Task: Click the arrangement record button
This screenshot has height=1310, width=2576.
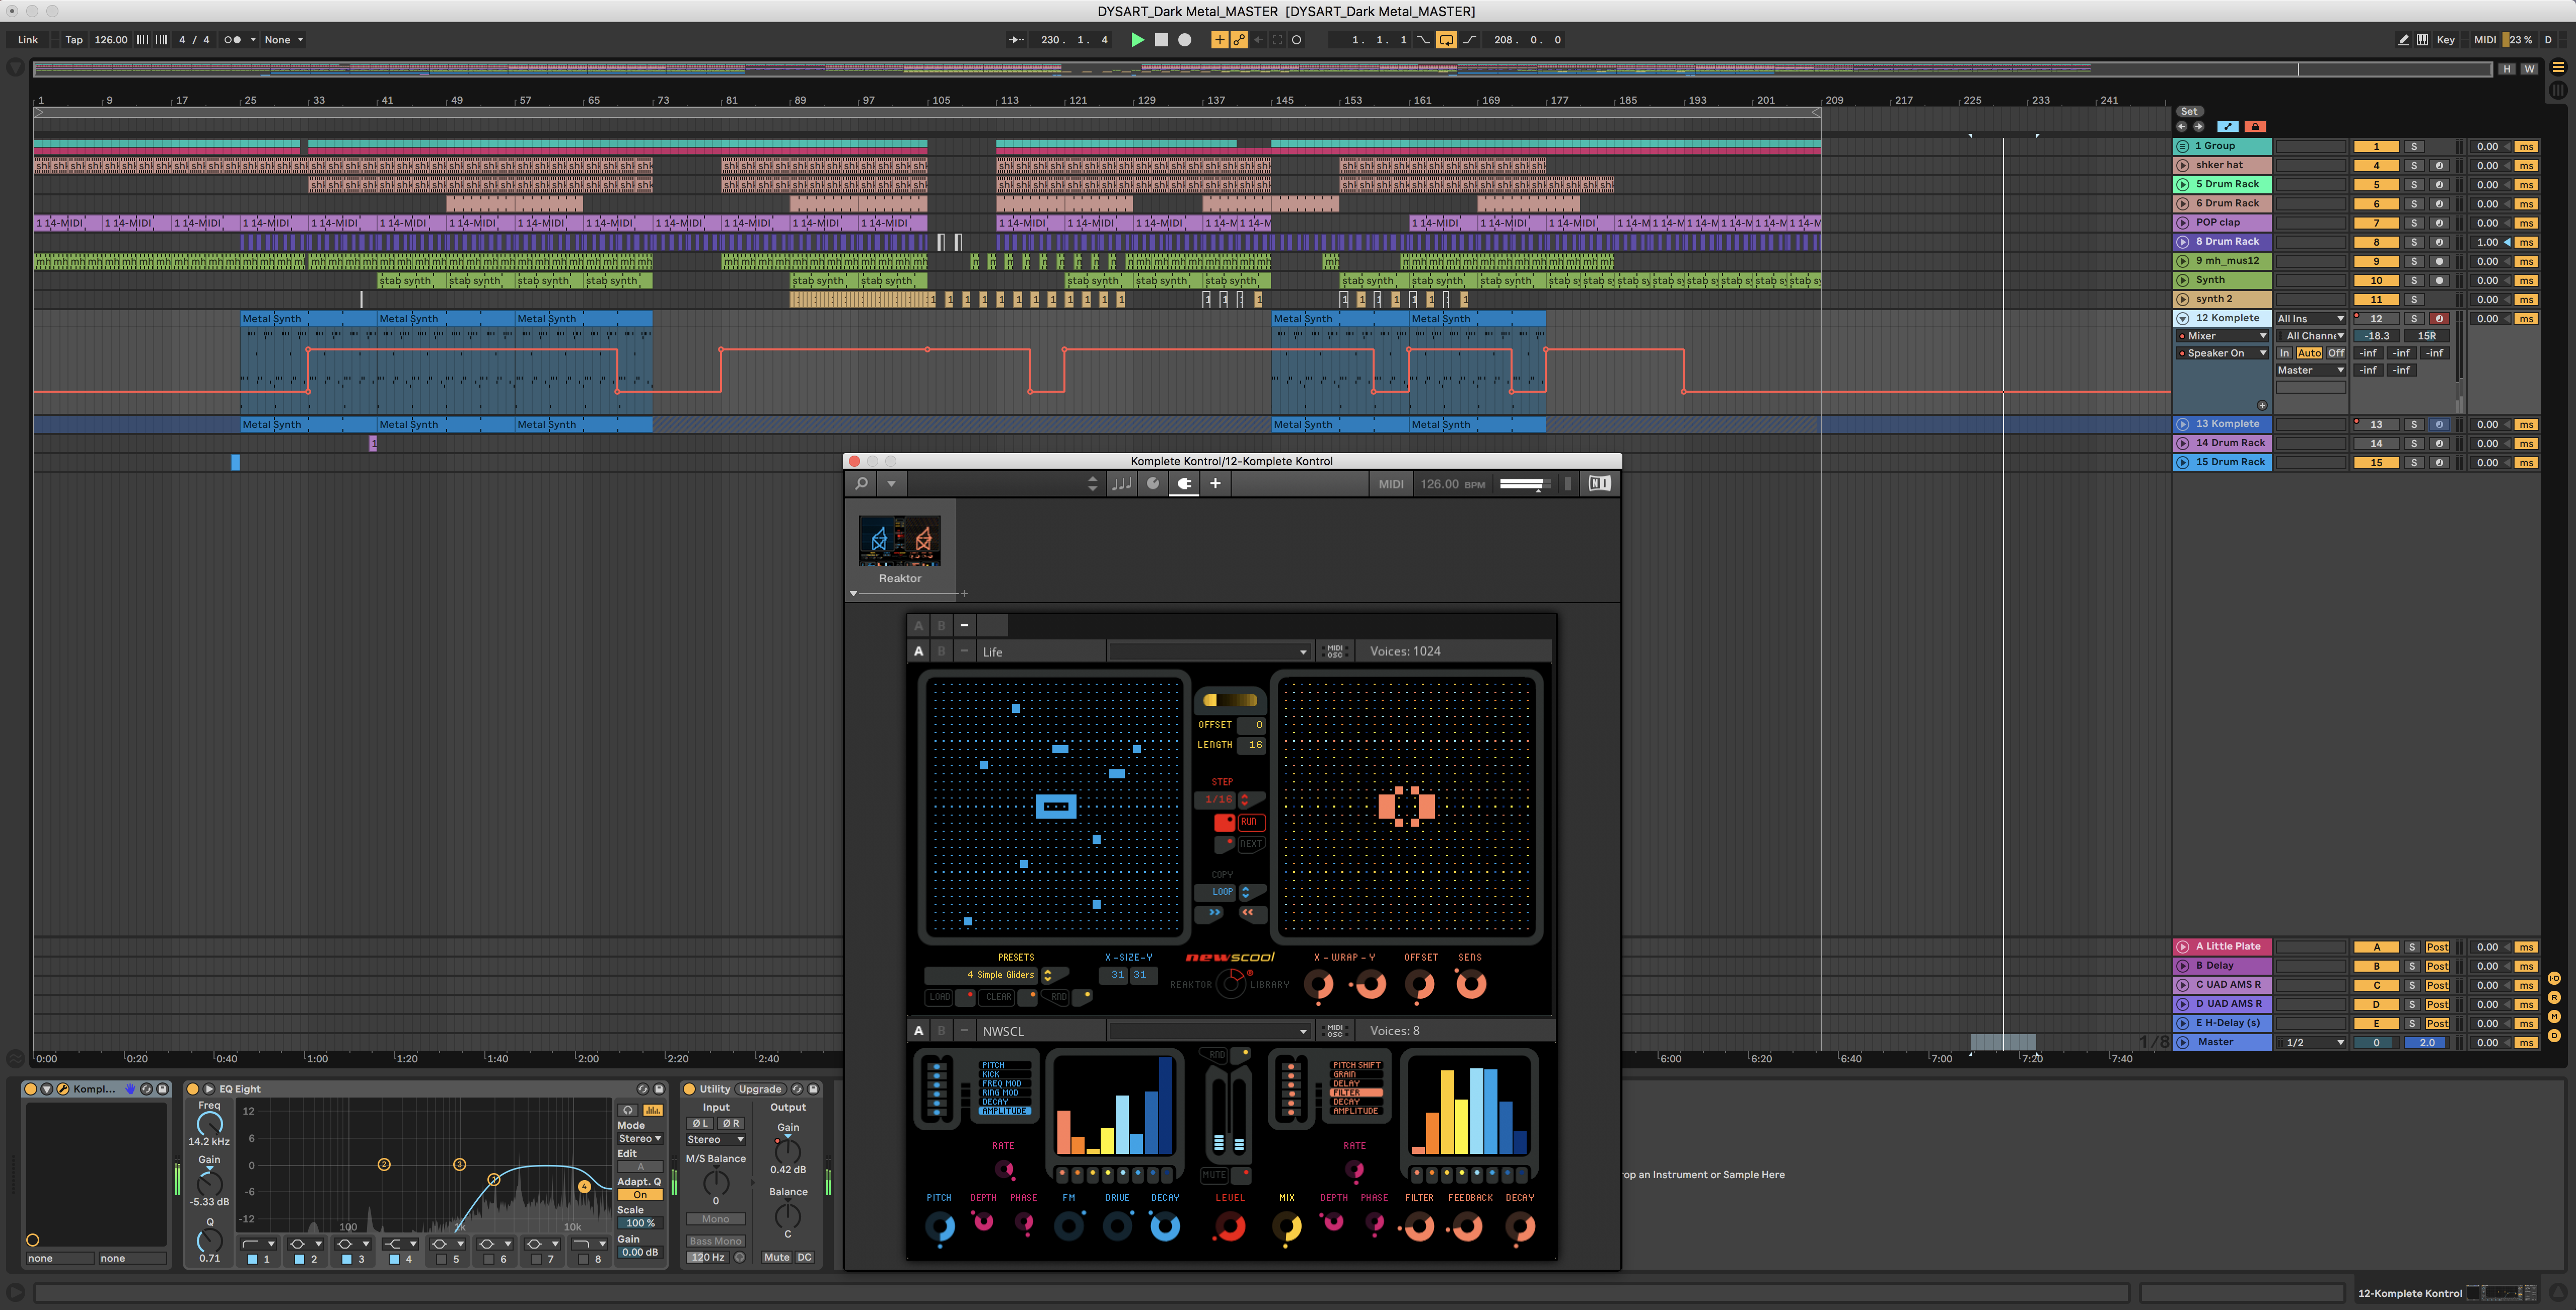Action: [1184, 40]
